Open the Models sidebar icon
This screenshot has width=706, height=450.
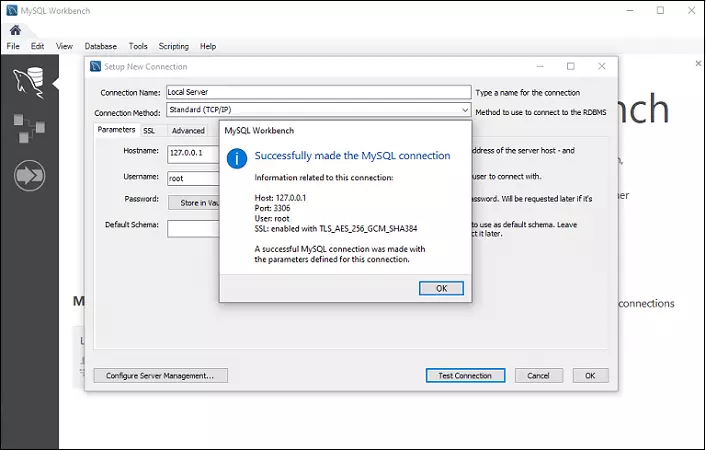29,128
